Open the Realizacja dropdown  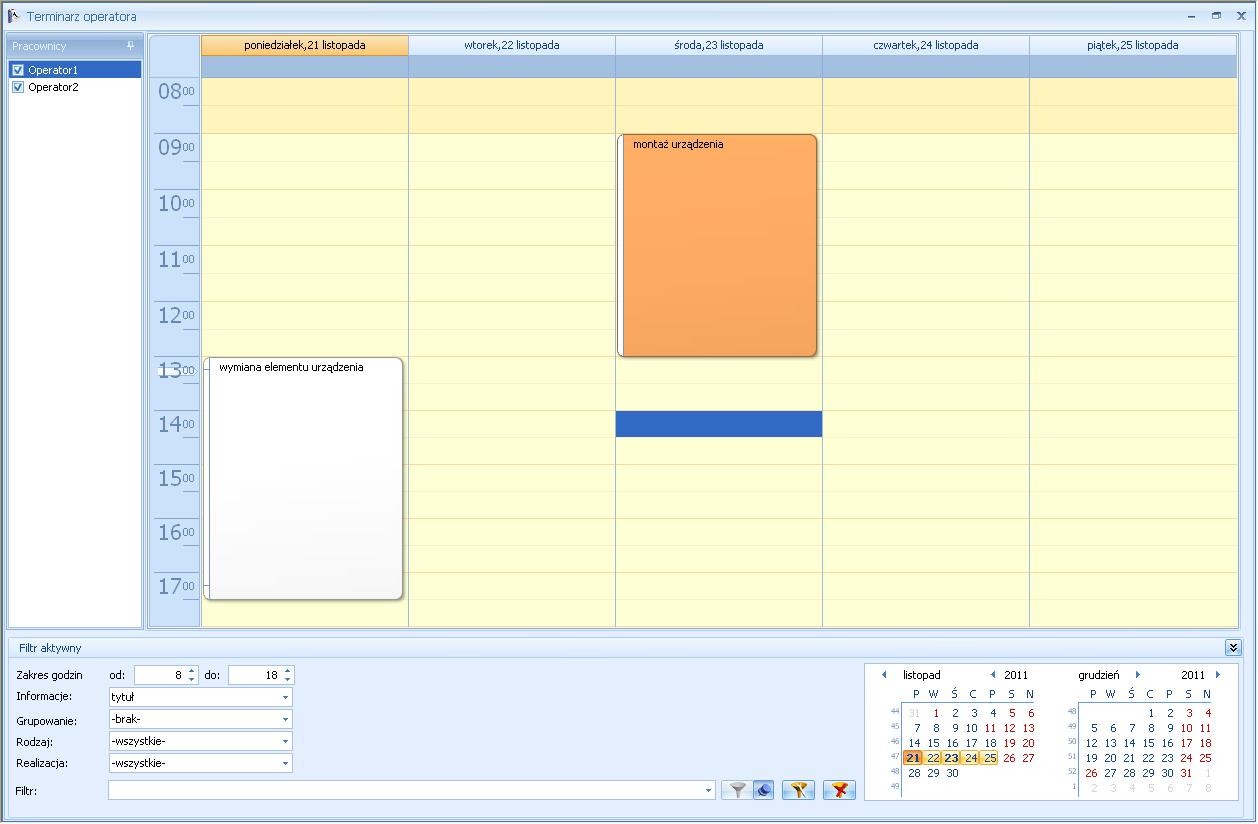point(285,763)
